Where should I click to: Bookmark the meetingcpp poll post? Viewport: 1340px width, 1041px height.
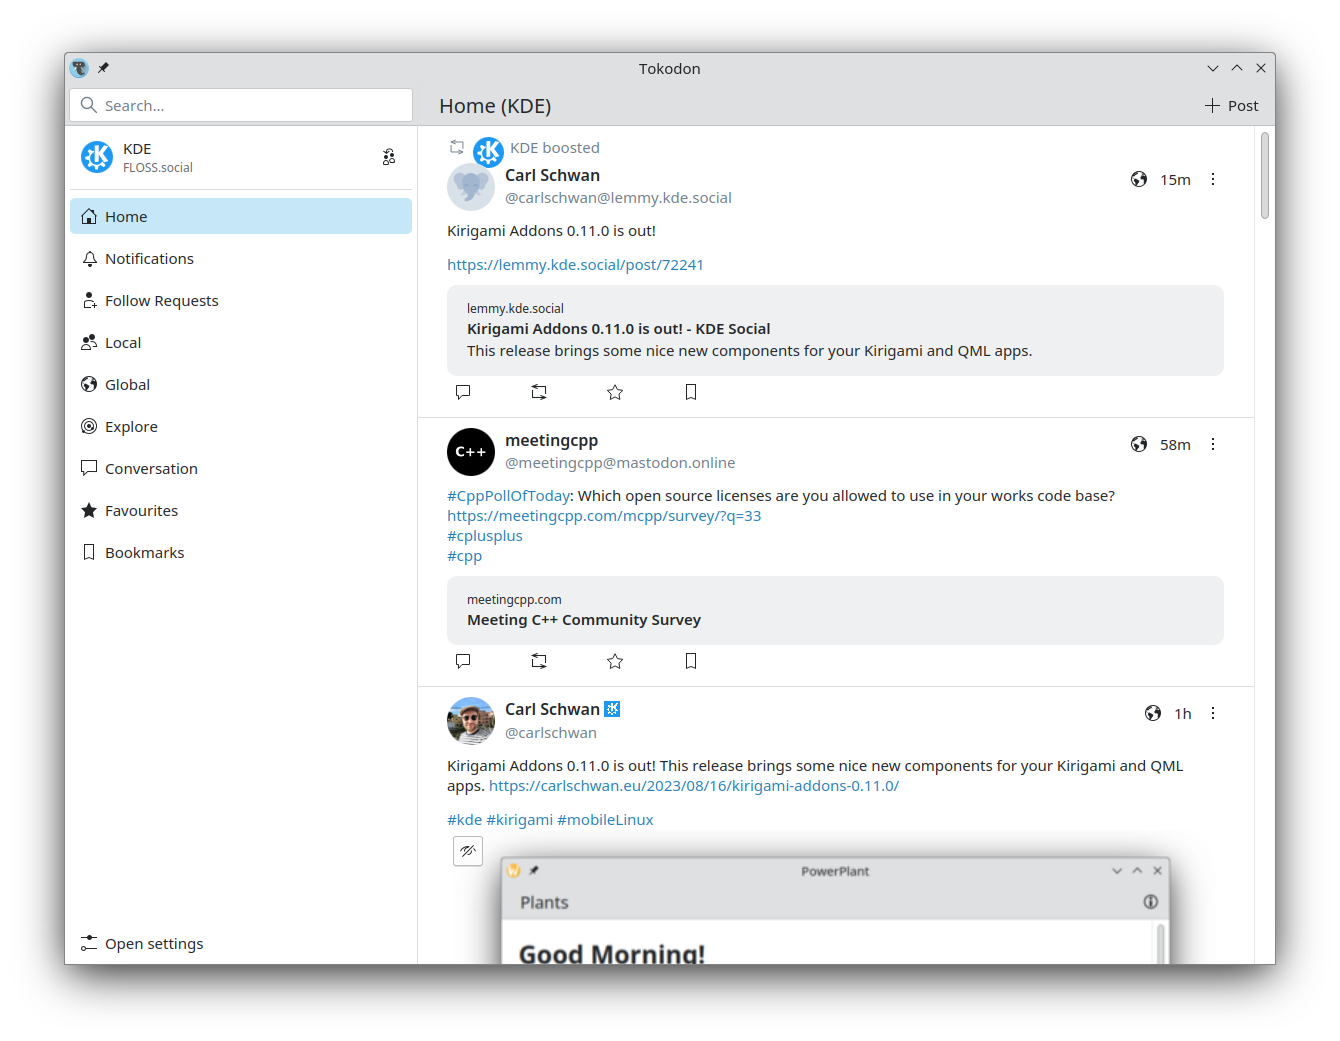tap(691, 661)
